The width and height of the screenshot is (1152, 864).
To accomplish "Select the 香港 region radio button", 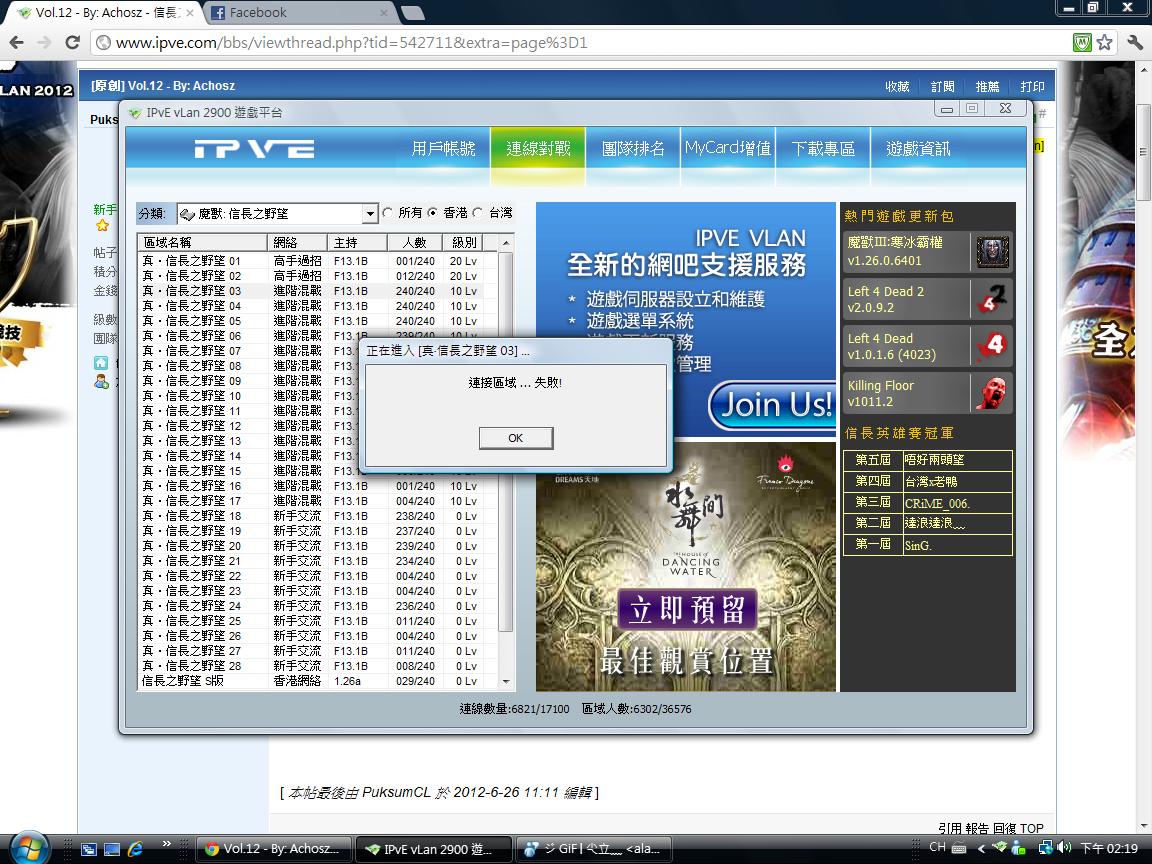I will [433, 213].
